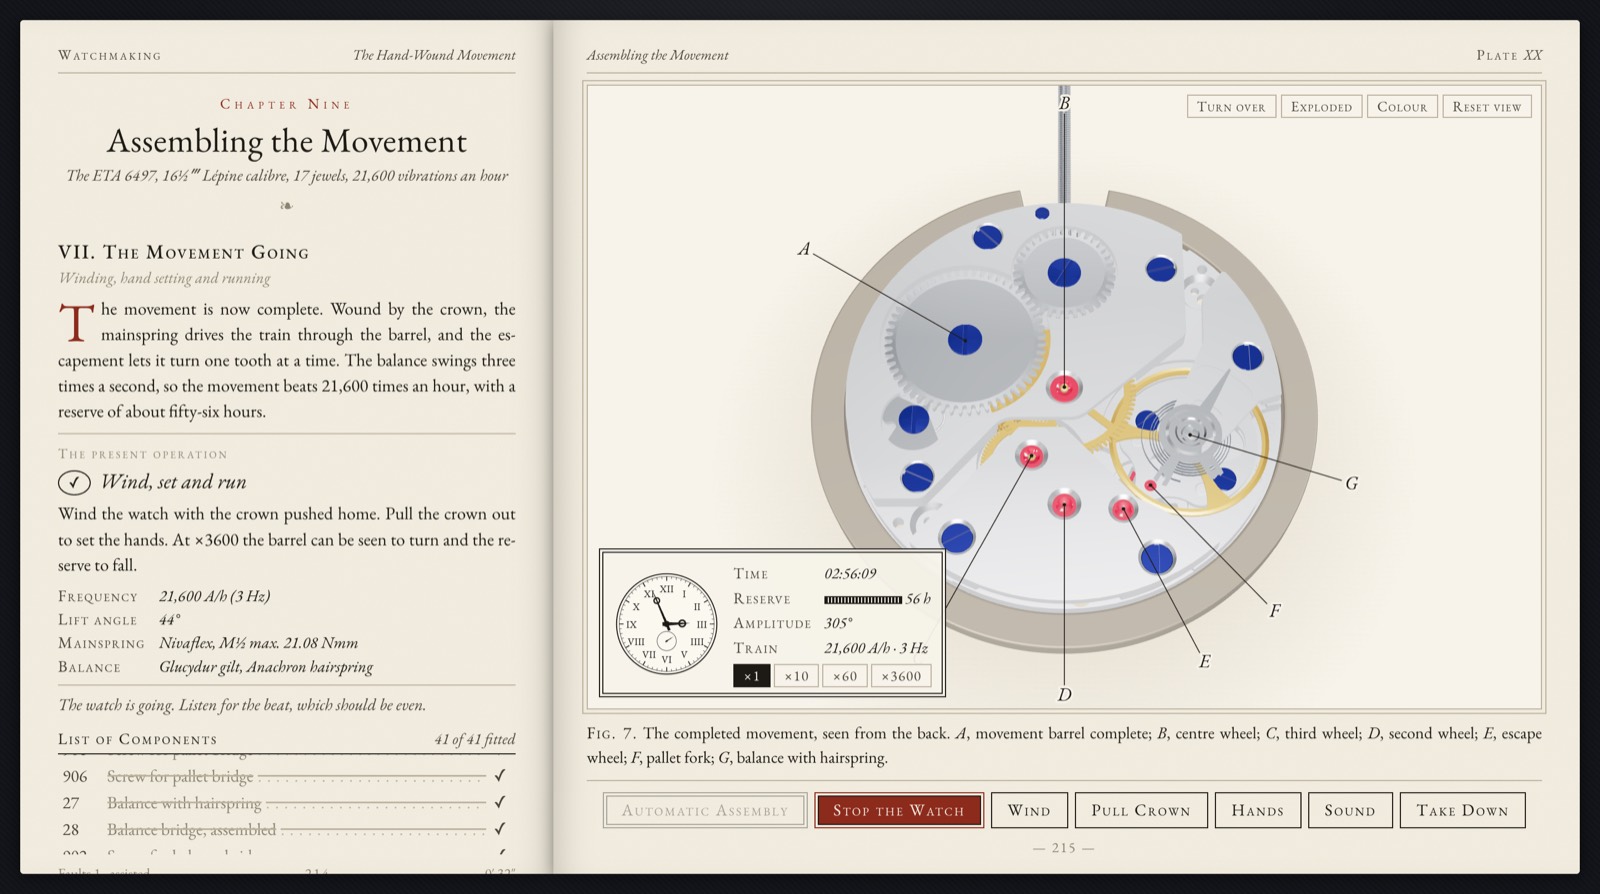Viewport: 1600px width, 894px height.
Task: Select the ×60 speed
Action: pyautogui.click(x=845, y=676)
